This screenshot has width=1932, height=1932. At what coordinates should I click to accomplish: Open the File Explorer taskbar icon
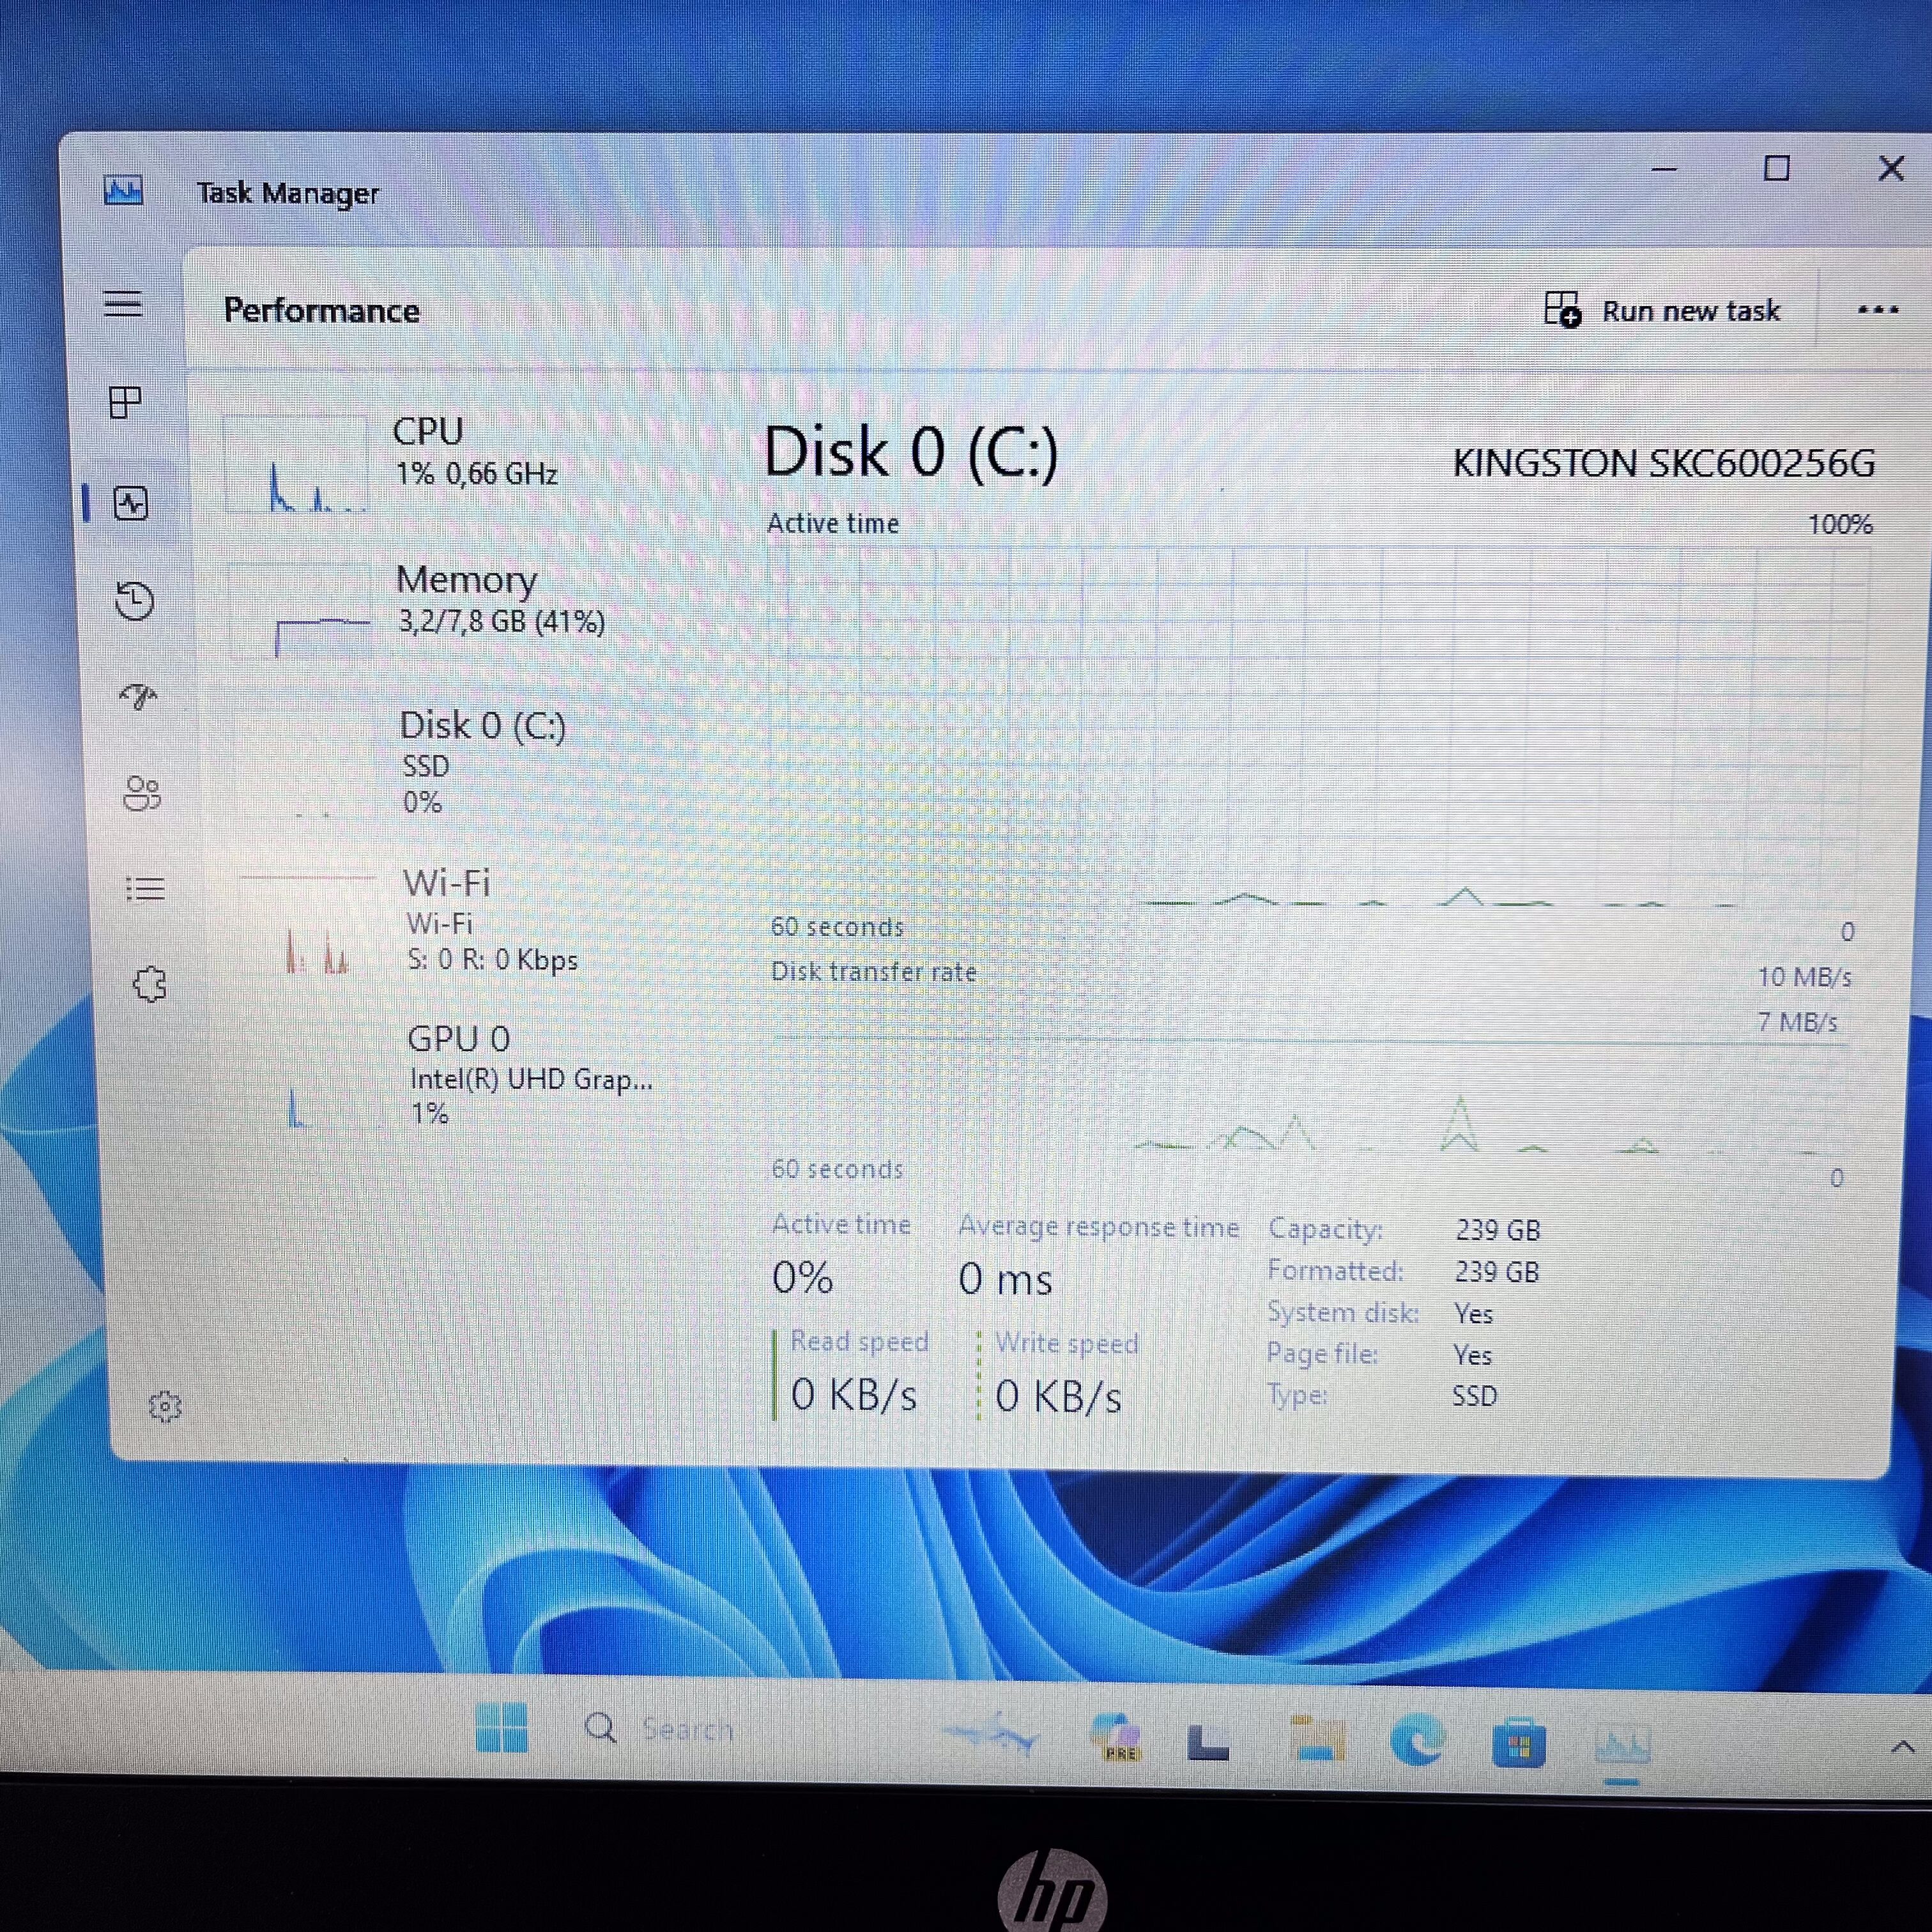(1316, 1738)
